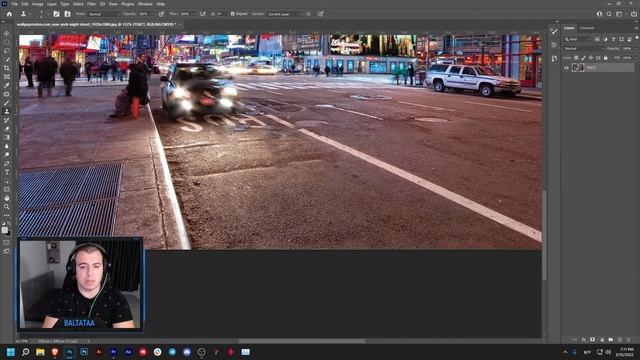Select the Hand tool
The width and height of the screenshot is (640, 360).
[x=7, y=198]
